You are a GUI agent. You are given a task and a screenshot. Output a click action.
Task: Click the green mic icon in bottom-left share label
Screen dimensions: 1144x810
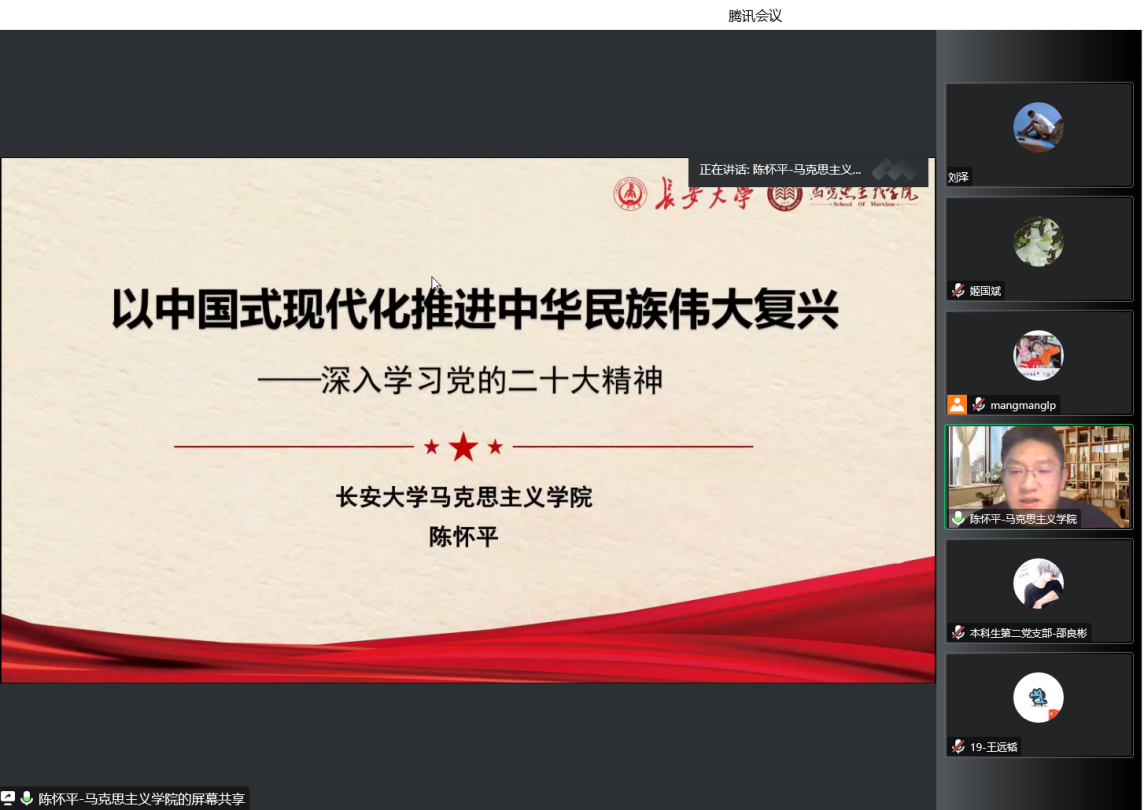(x=27, y=799)
